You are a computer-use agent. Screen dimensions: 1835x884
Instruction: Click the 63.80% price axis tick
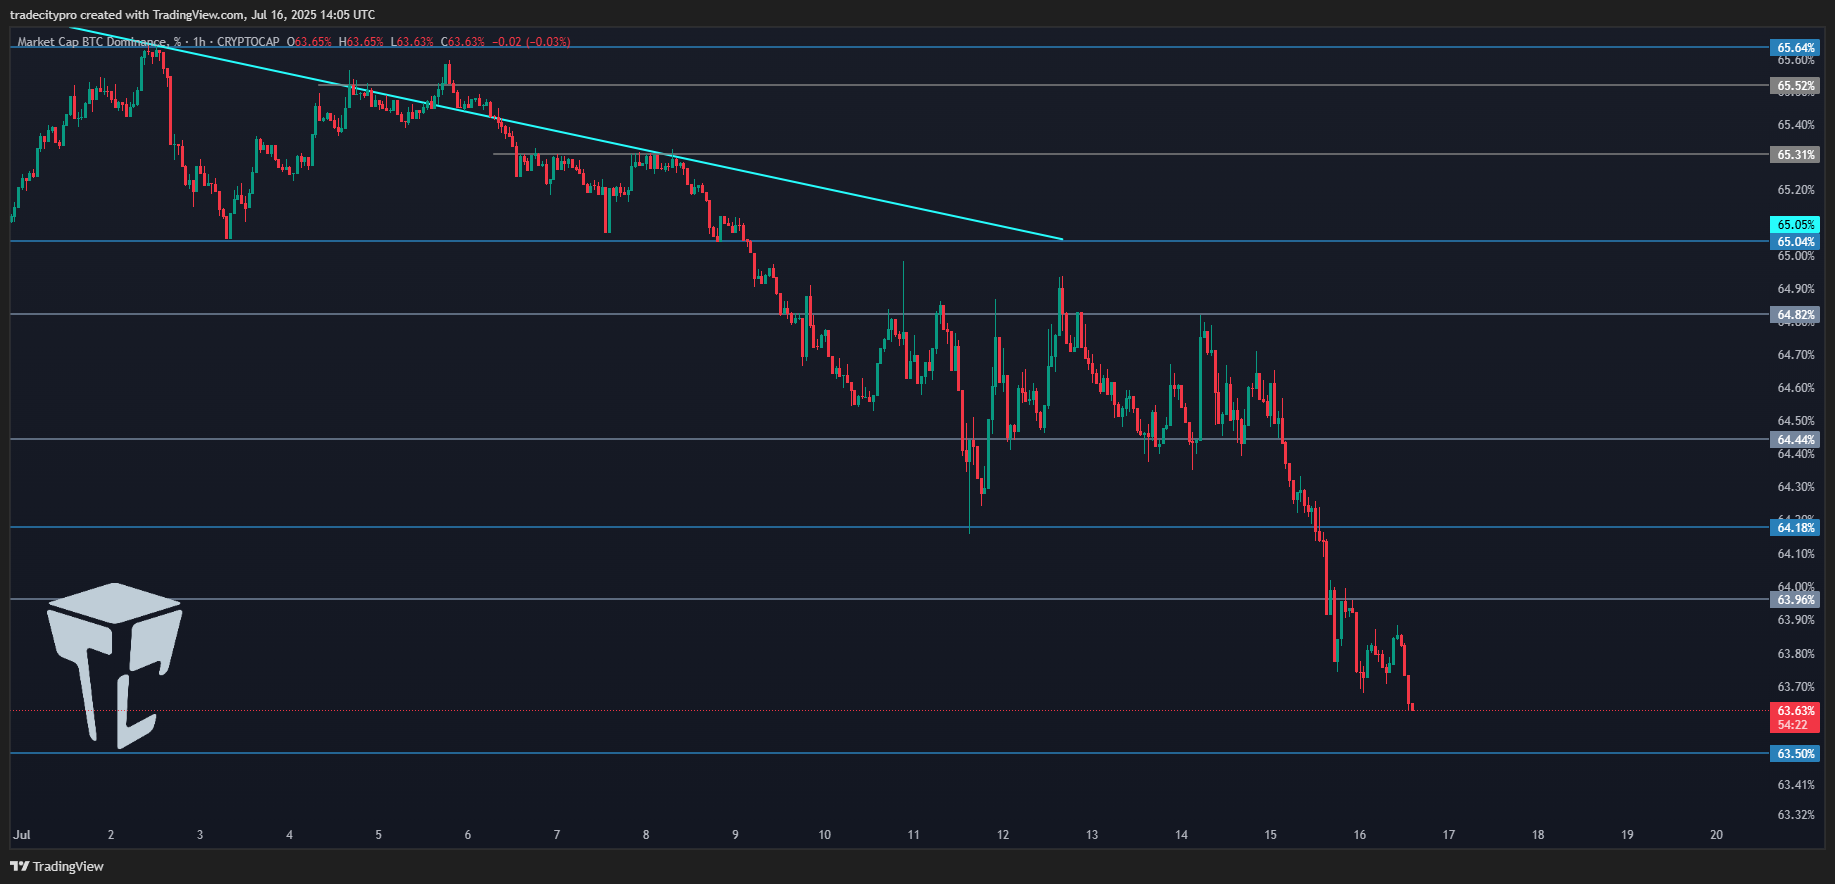click(x=1796, y=654)
